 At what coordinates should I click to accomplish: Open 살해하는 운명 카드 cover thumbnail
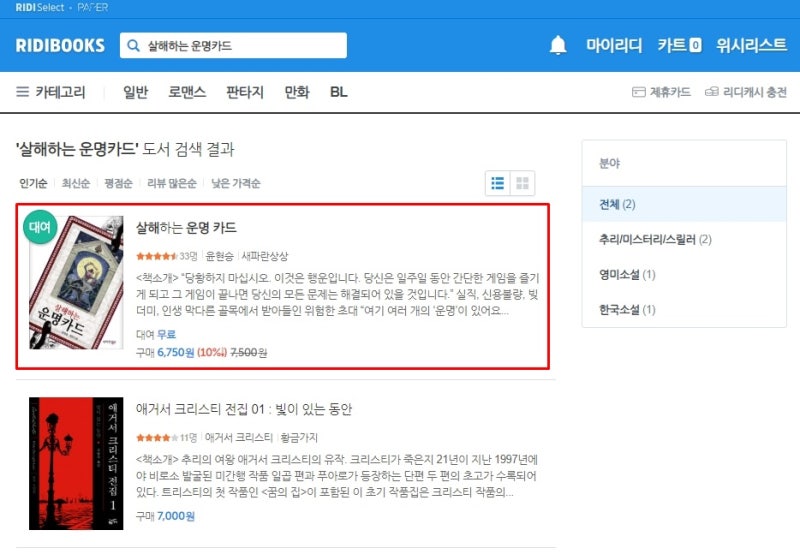coord(76,283)
